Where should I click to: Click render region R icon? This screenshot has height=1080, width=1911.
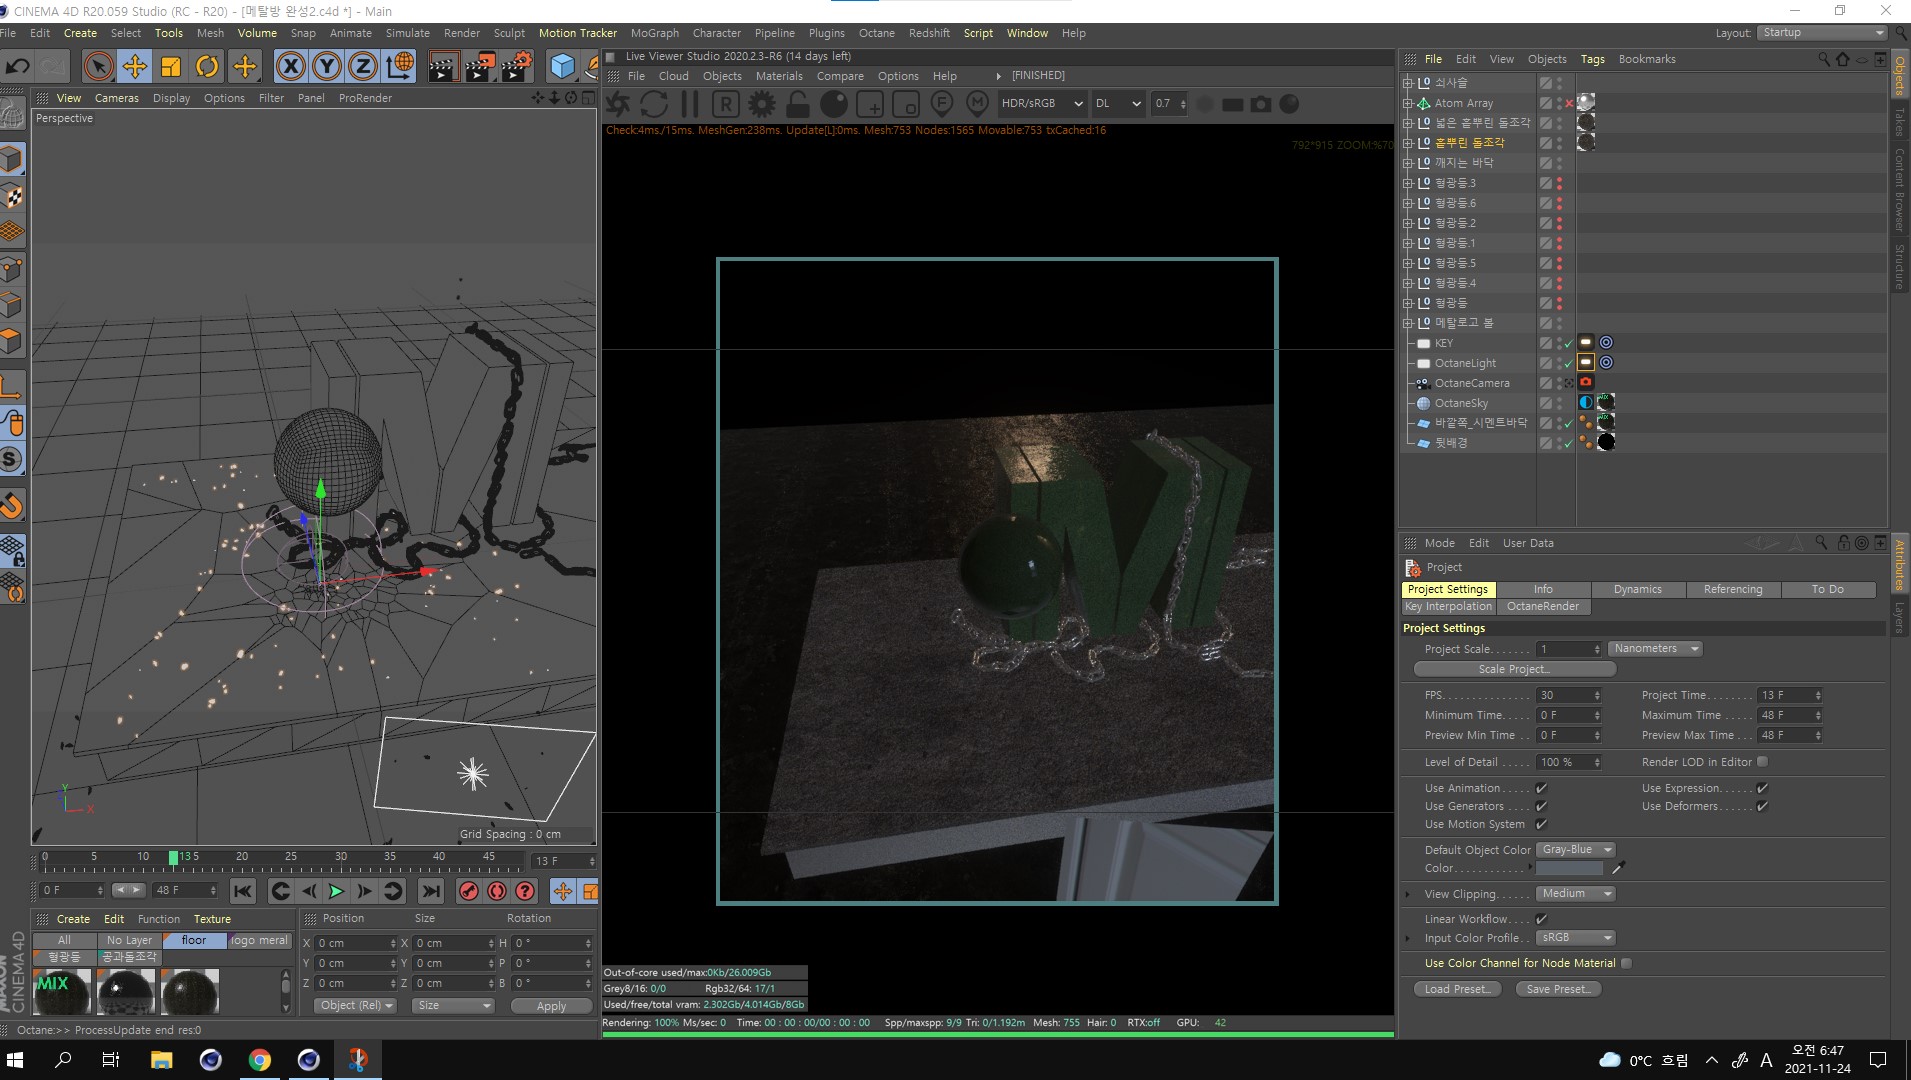(x=726, y=104)
